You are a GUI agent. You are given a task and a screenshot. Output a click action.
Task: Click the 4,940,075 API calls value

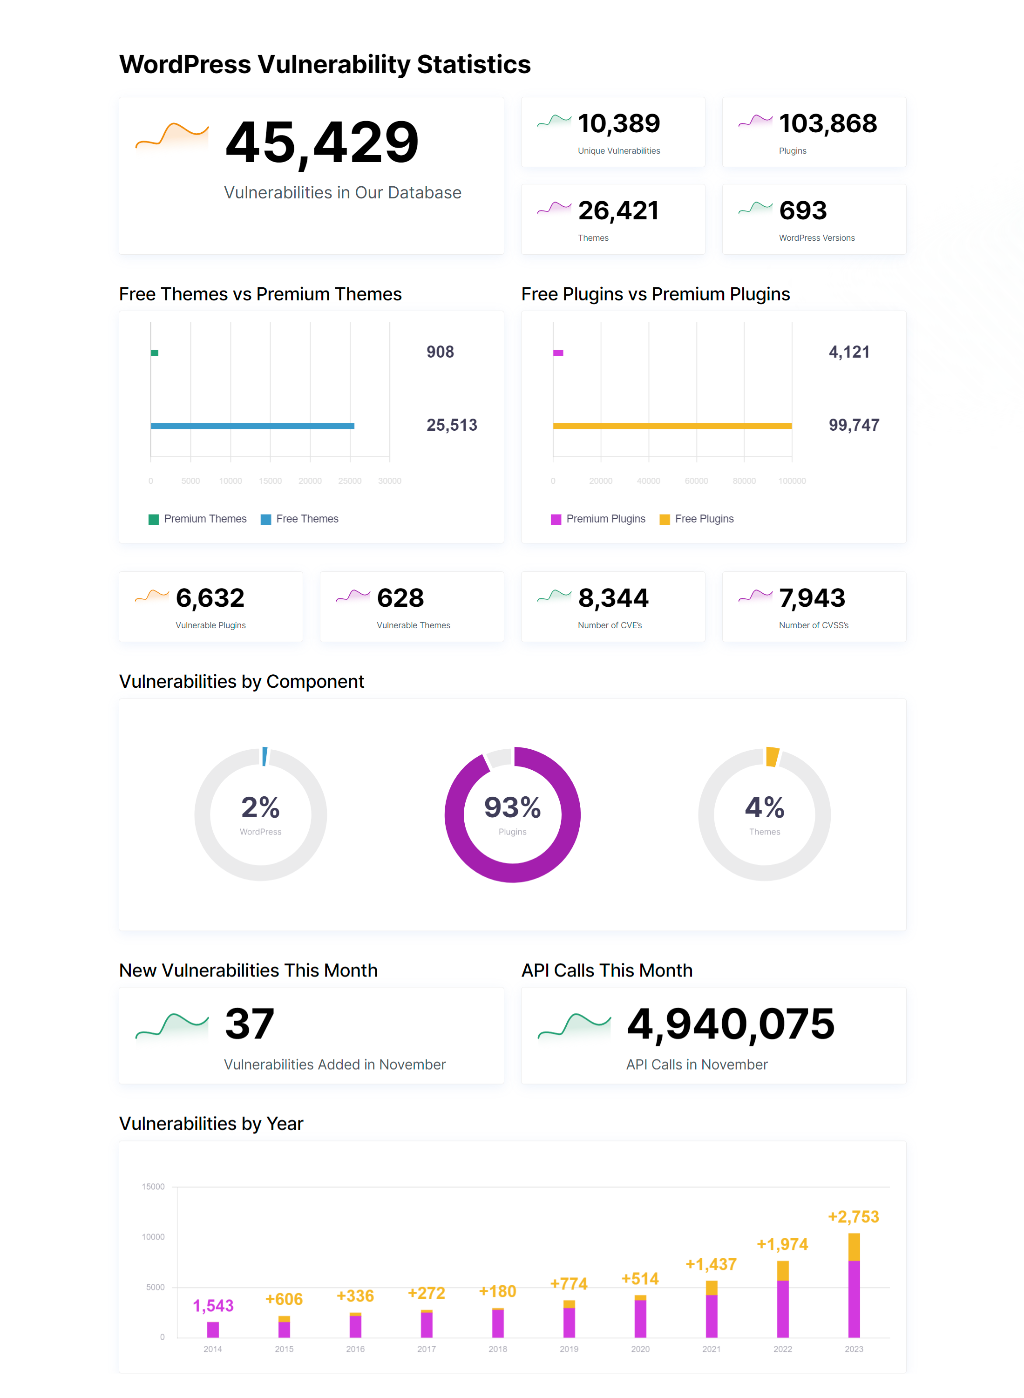(731, 1023)
